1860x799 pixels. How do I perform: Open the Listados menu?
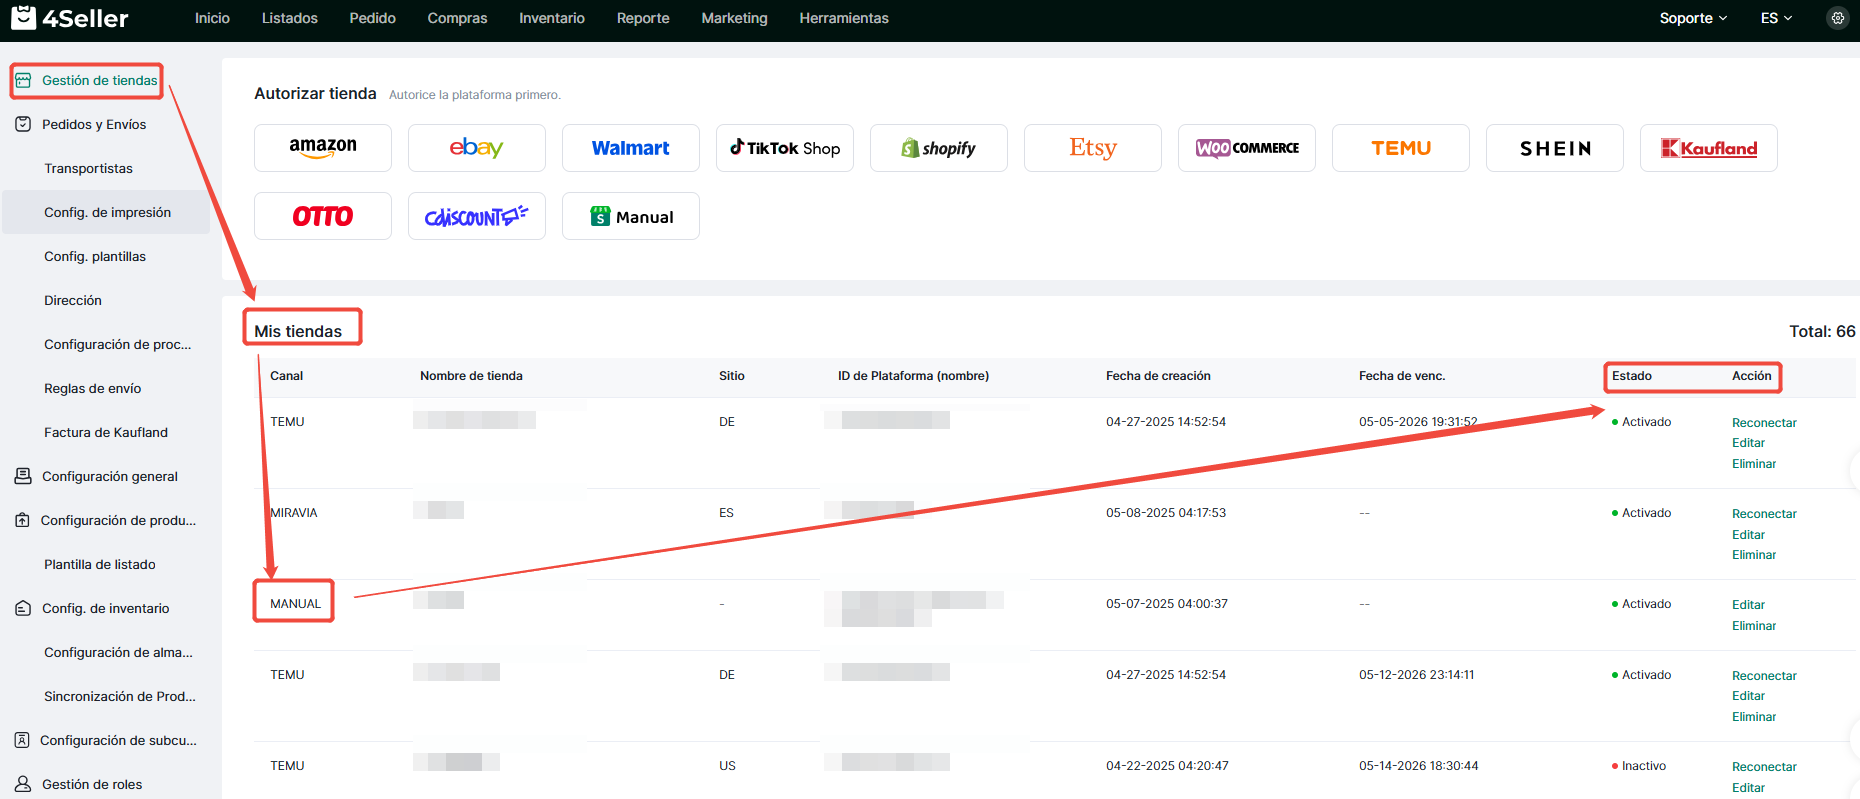[290, 18]
